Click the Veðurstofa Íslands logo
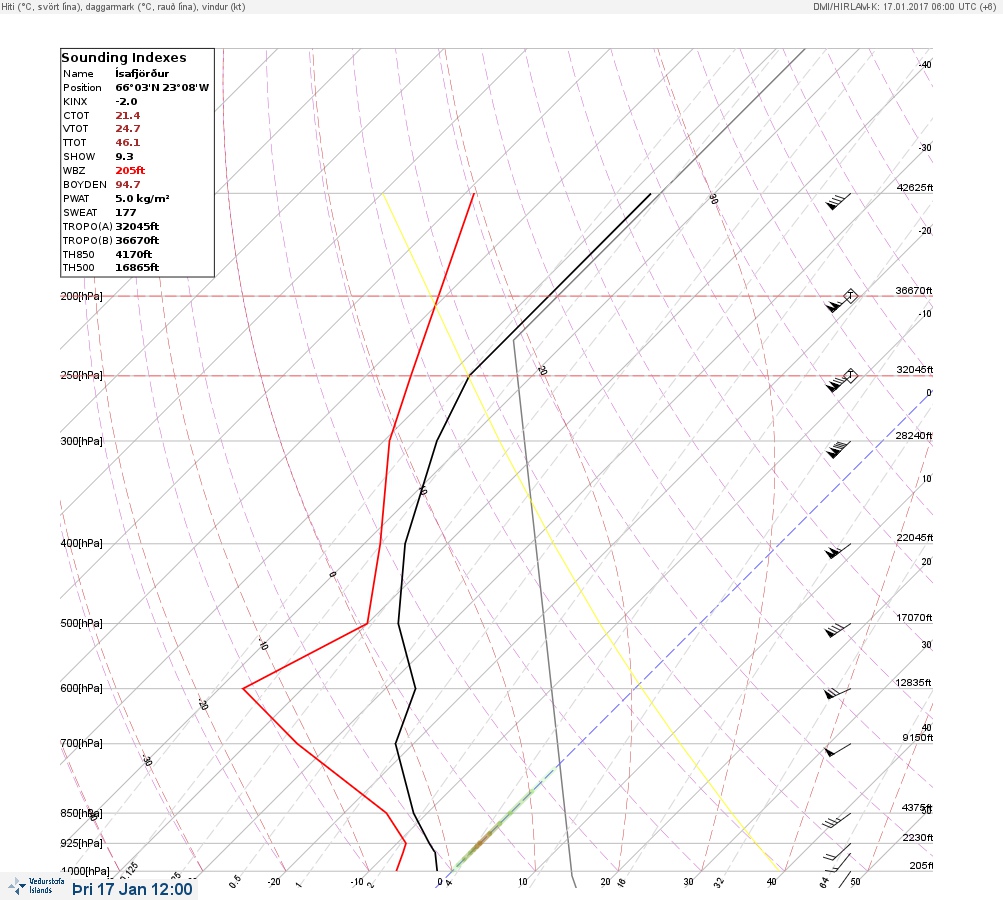Screen dimensions: 1003x900 [36, 886]
